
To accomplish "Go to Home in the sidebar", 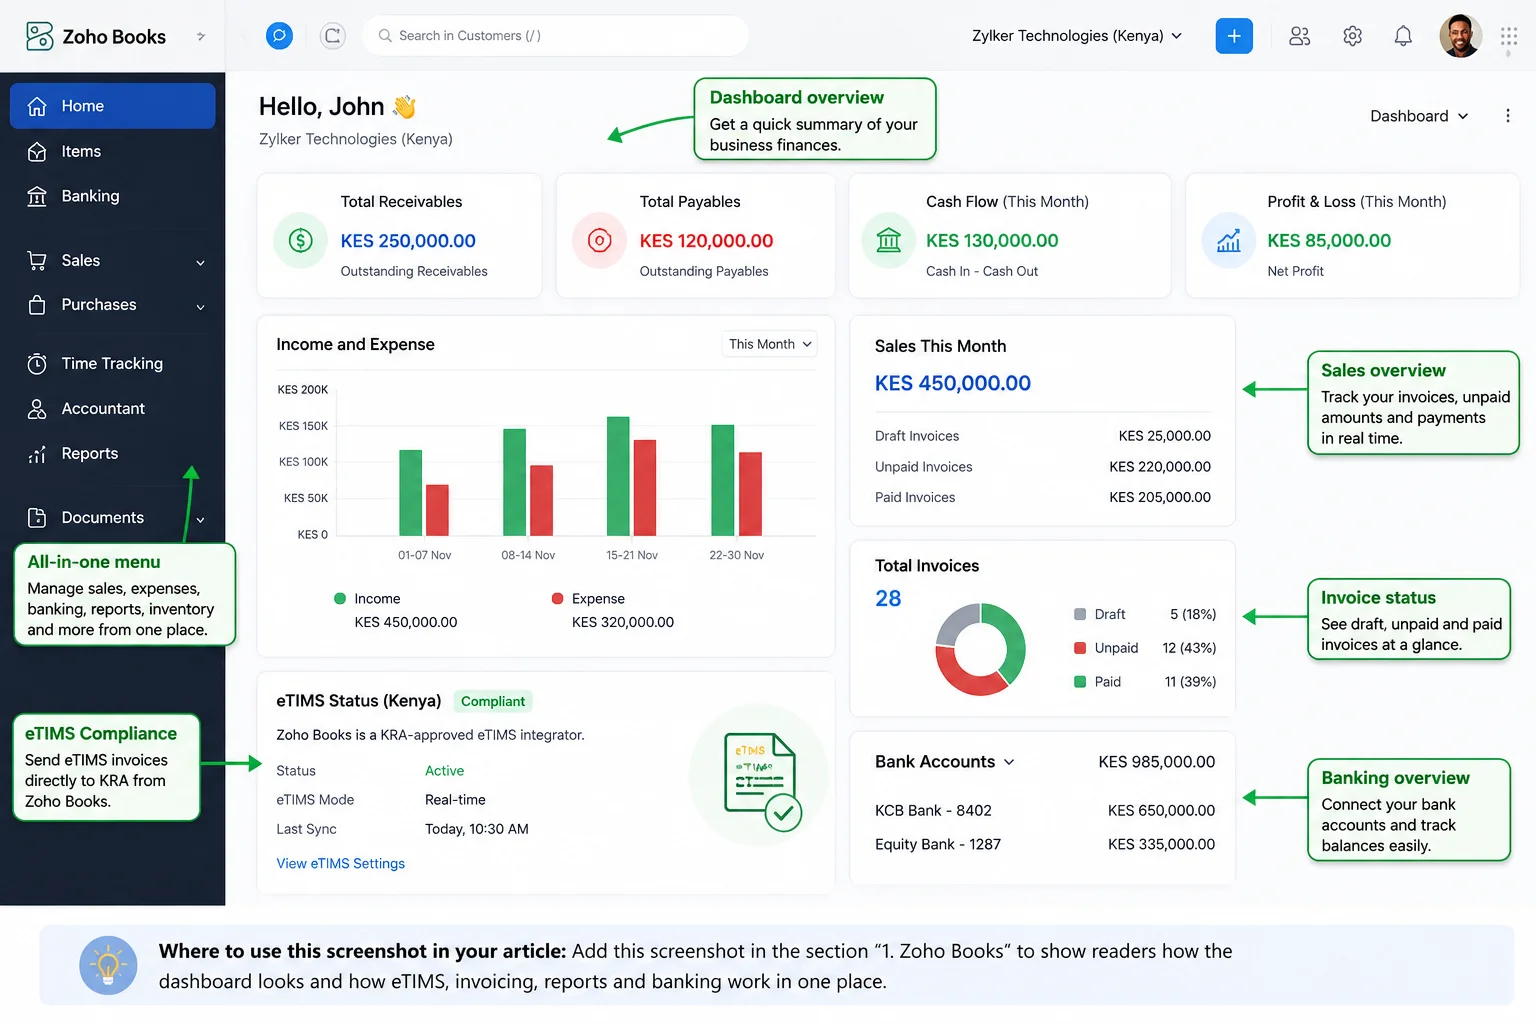I will click(112, 106).
